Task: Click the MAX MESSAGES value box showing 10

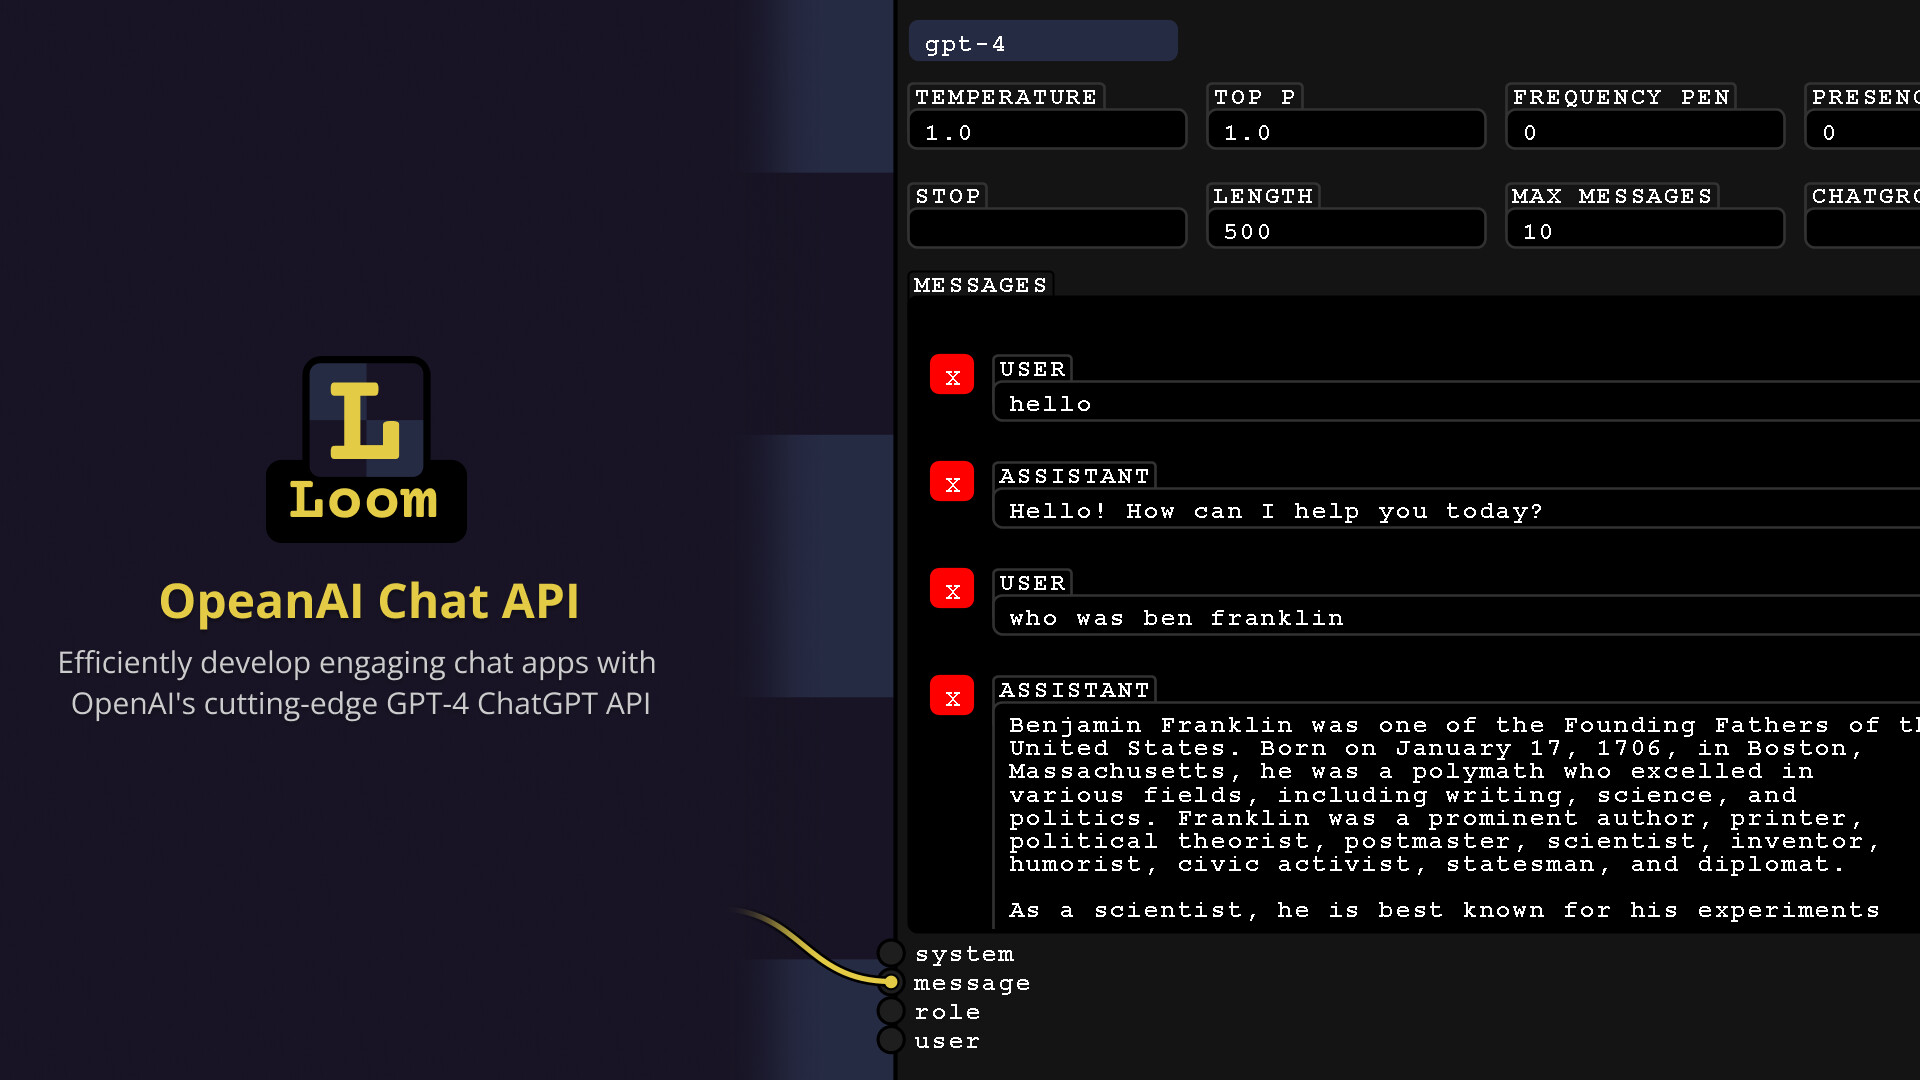Action: tap(1644, 229)
